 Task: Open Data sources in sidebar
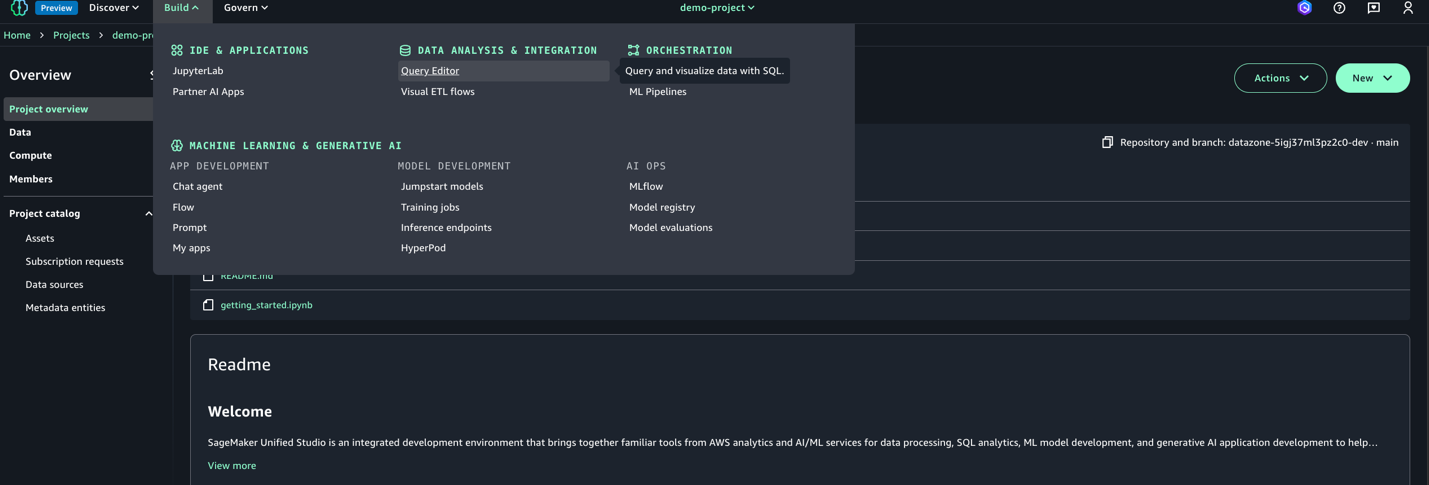54,285
